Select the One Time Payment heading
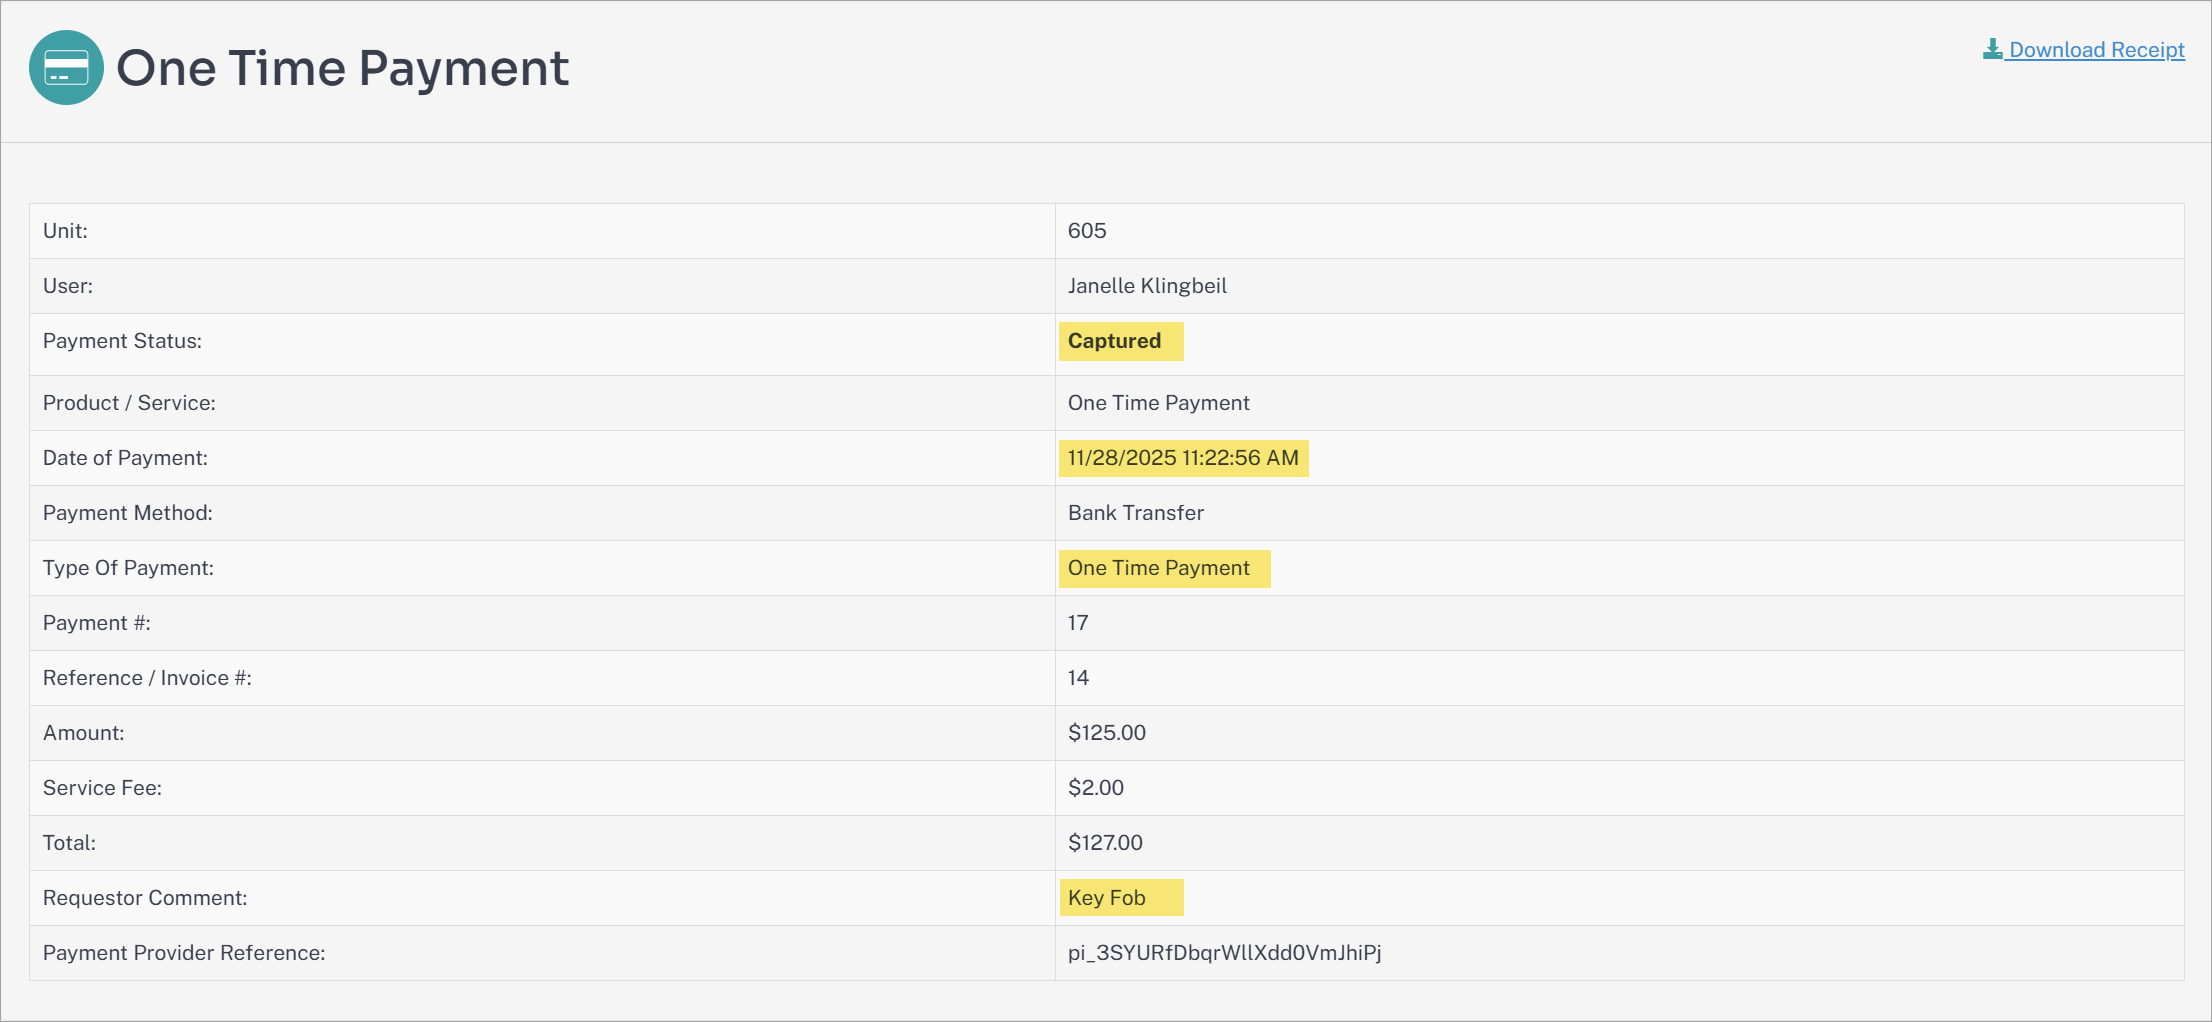This screenshot has width=2212, height=1022. 342,68
